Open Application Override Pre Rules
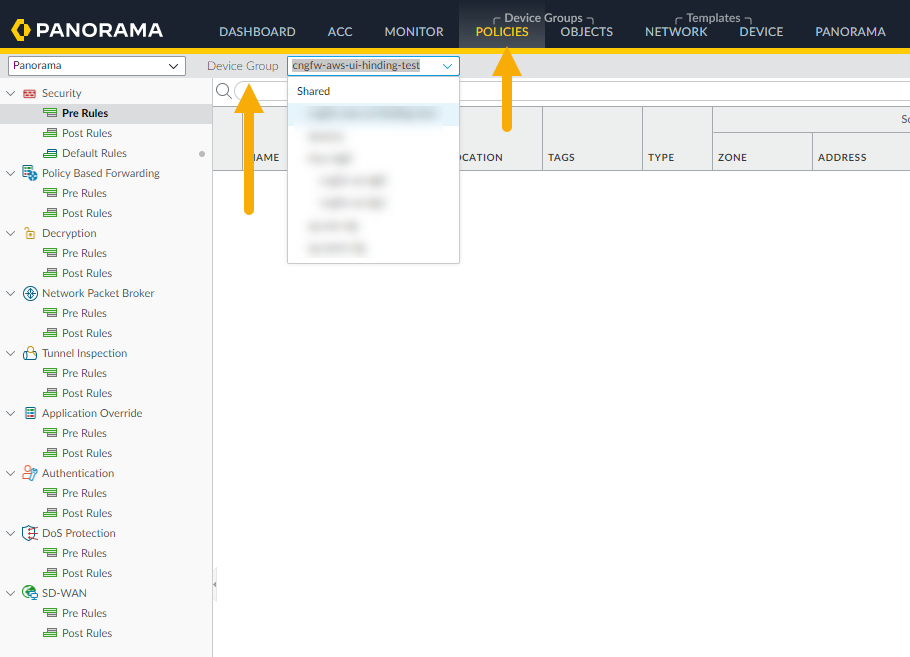 coord(84,434)
